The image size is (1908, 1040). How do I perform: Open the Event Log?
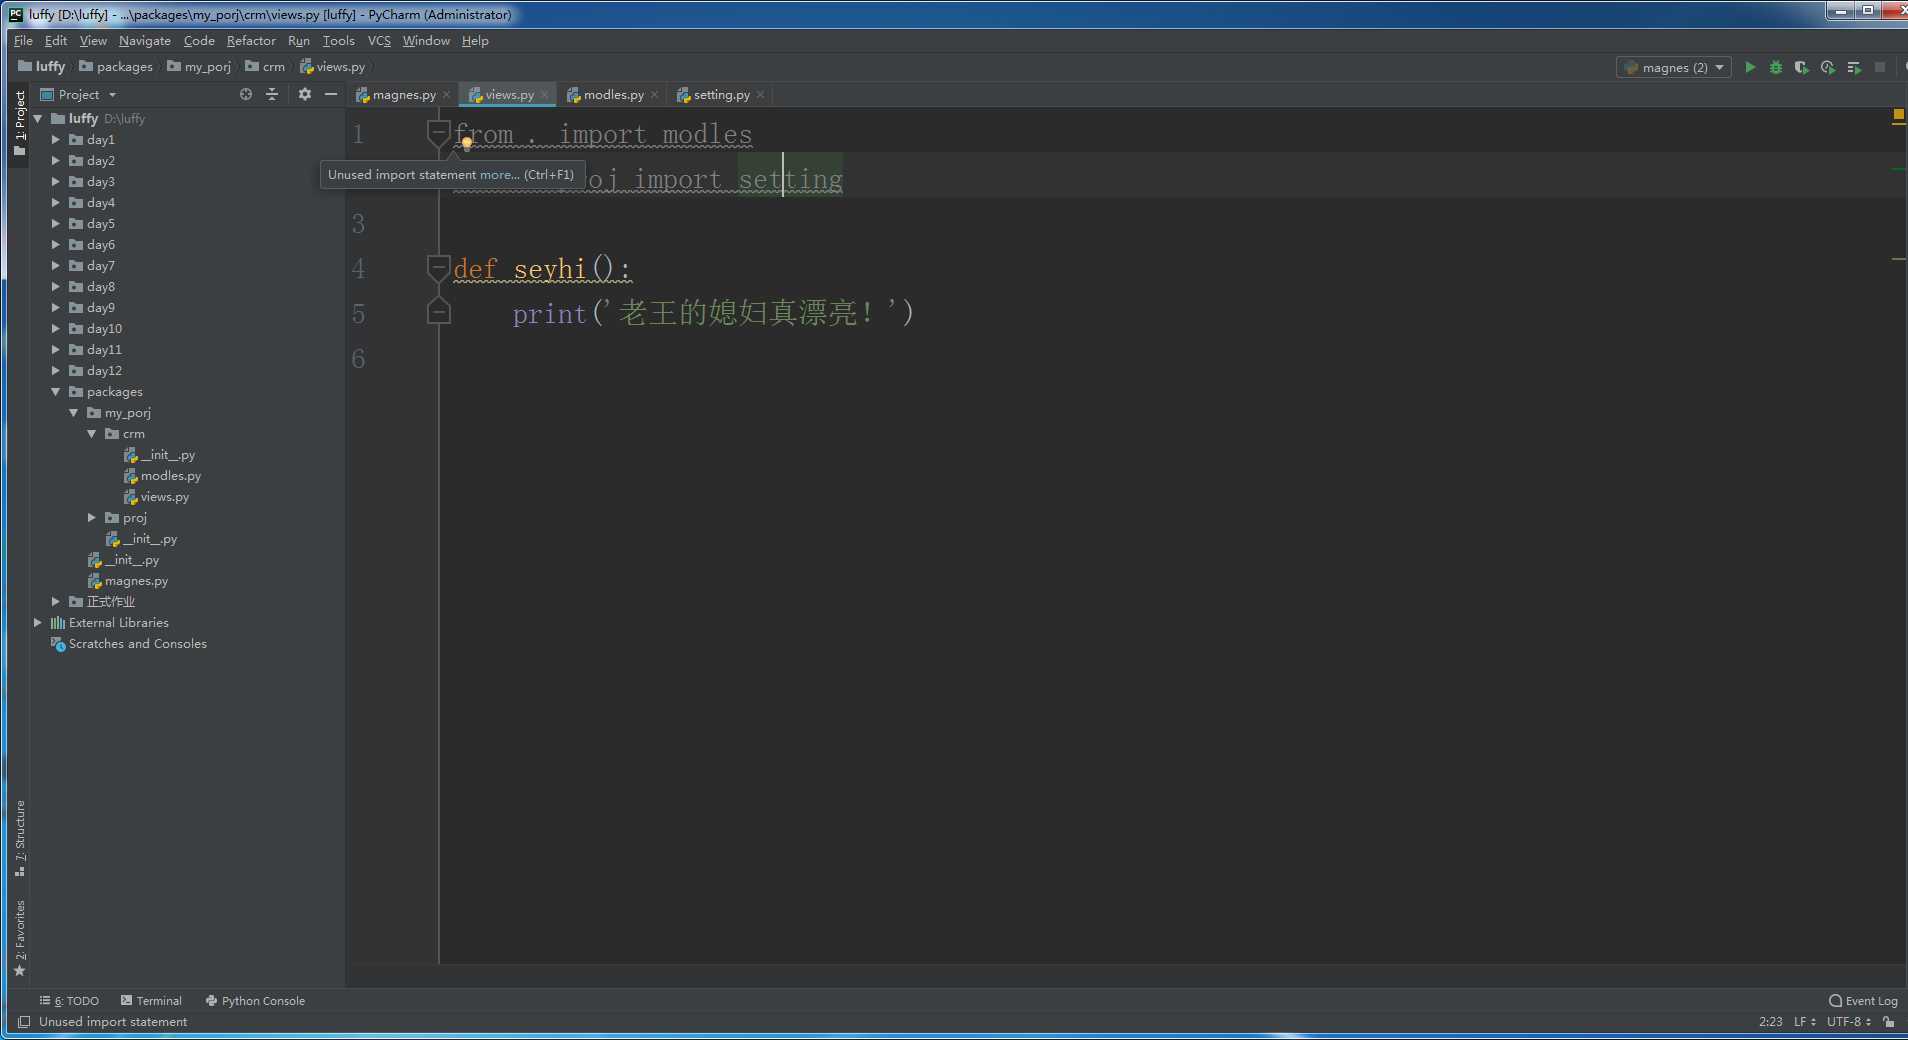(1863, 1000)
